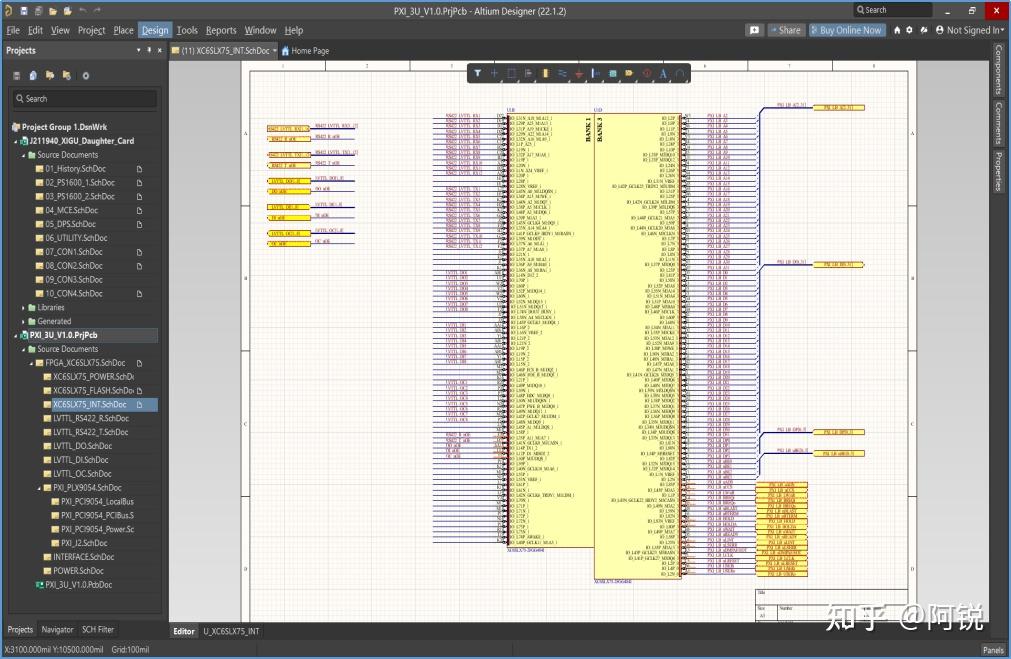Click the Place Wire tool icon
1011x659 pixels.
coord(562,73)
